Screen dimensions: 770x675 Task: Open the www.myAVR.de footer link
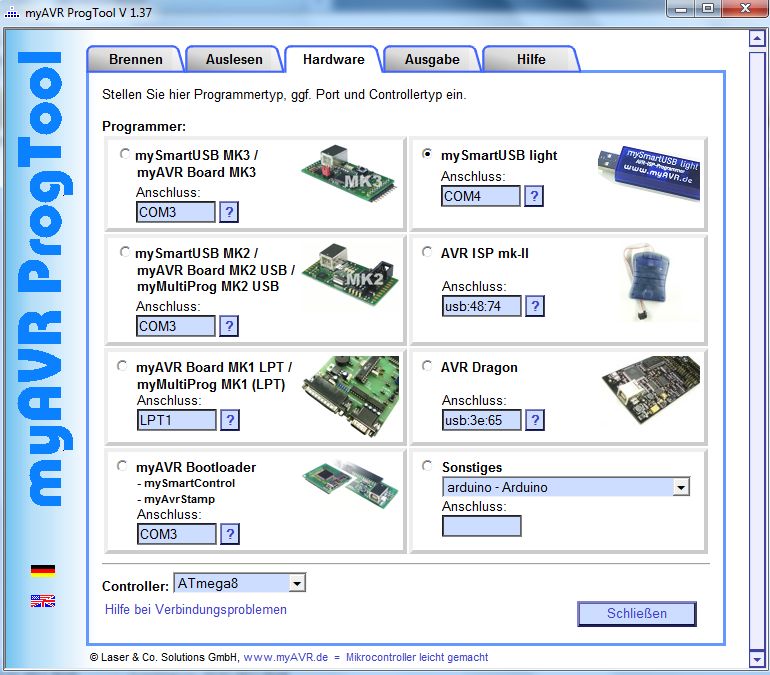[x=286, y=657]
